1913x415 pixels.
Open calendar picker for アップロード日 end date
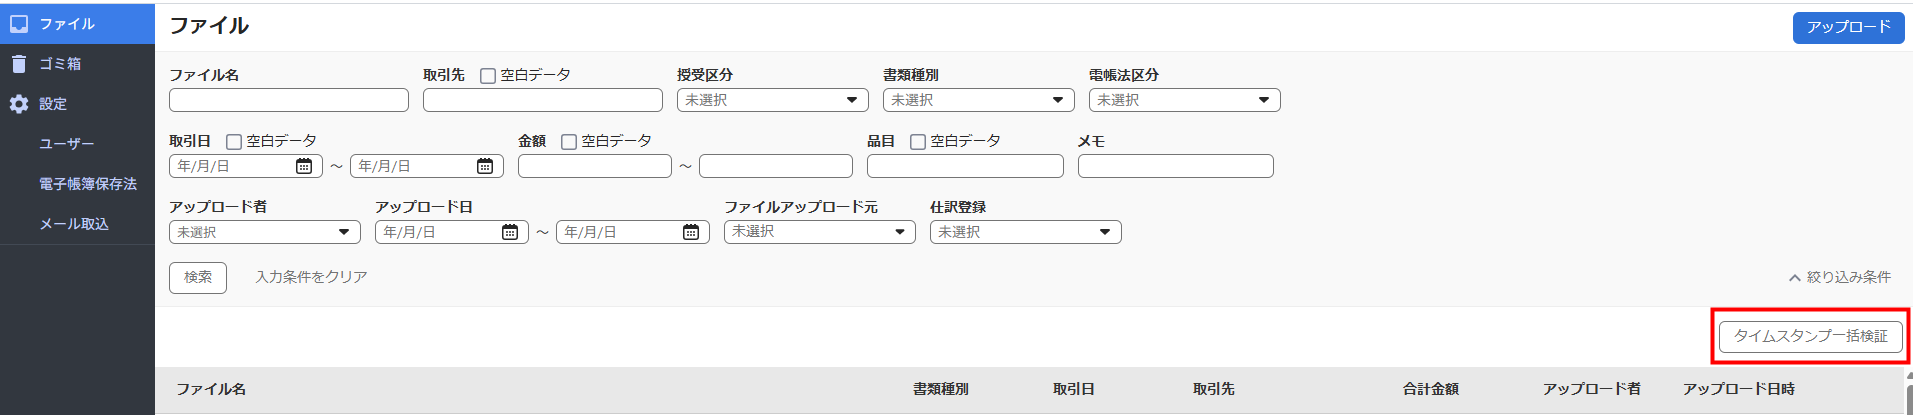coord(691,232)
